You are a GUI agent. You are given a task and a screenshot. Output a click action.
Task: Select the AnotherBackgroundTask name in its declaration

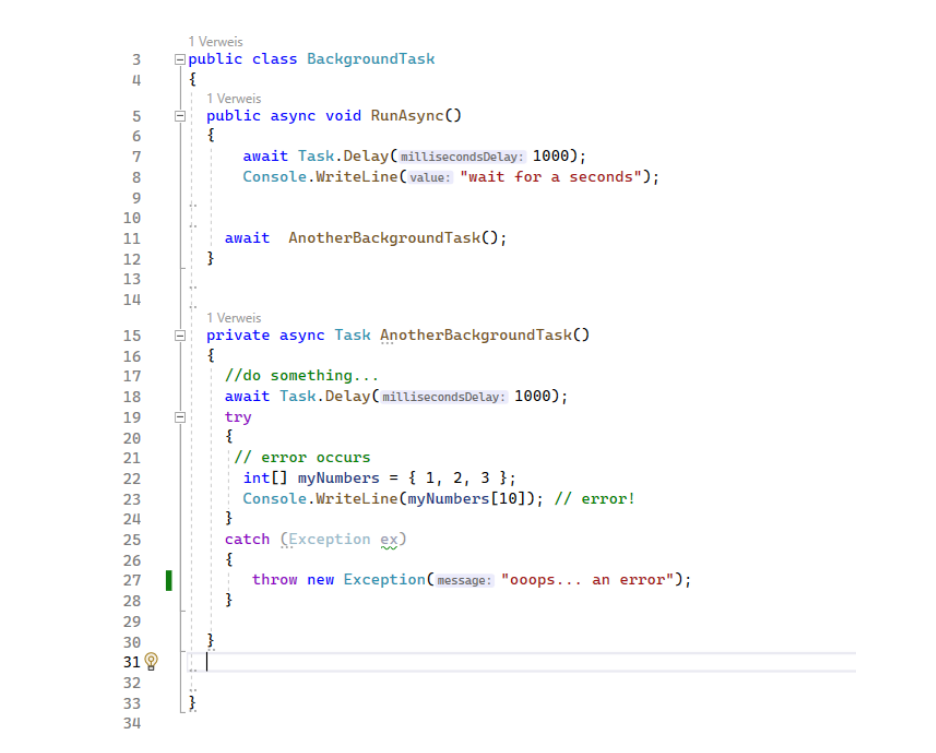476,335
